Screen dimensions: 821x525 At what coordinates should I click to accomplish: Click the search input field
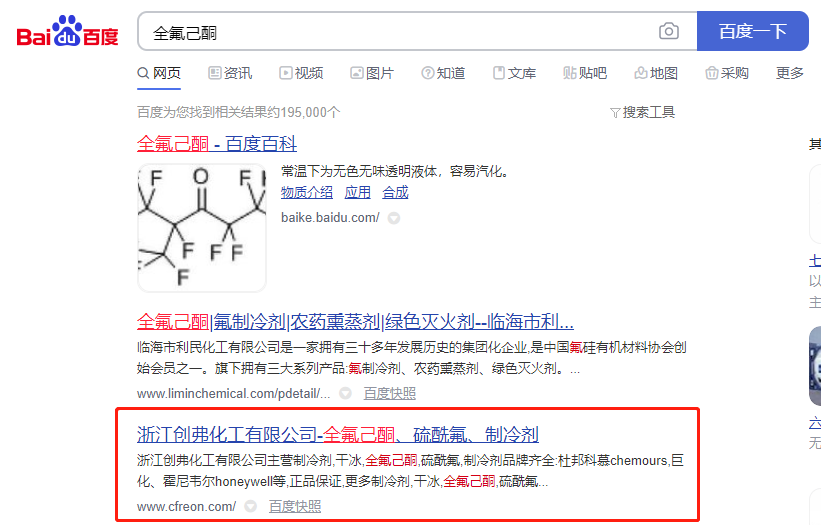400,32
